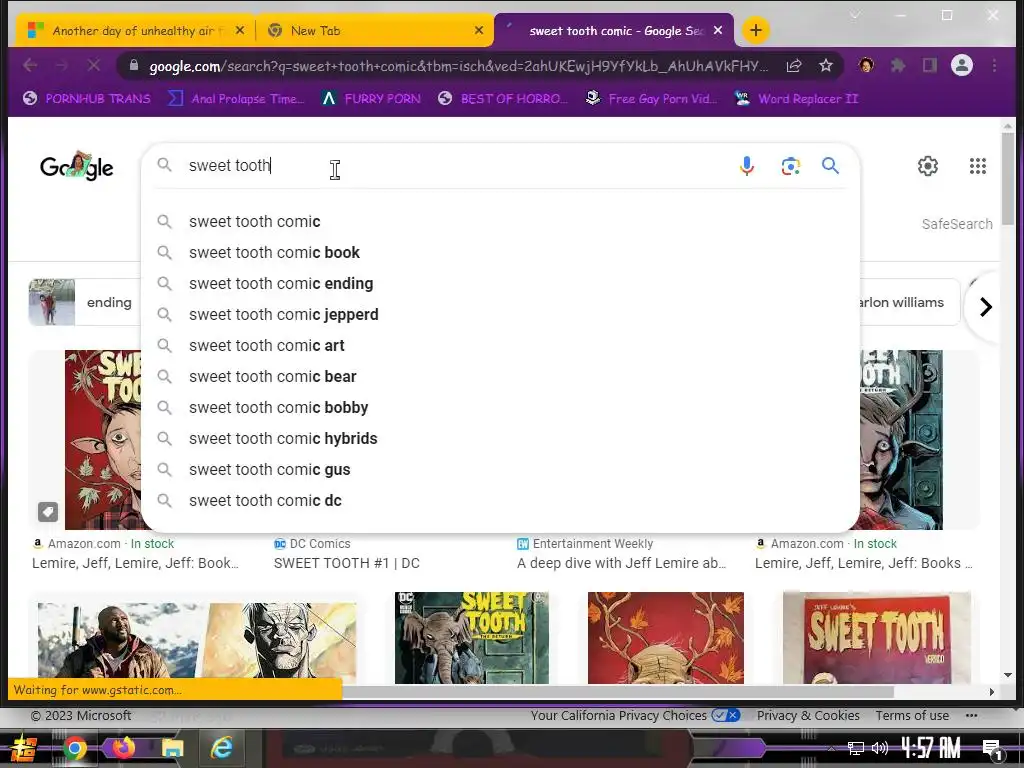1024x768 pixels.
Task: Open more footer options ellipsis
Action: point(971,716)
